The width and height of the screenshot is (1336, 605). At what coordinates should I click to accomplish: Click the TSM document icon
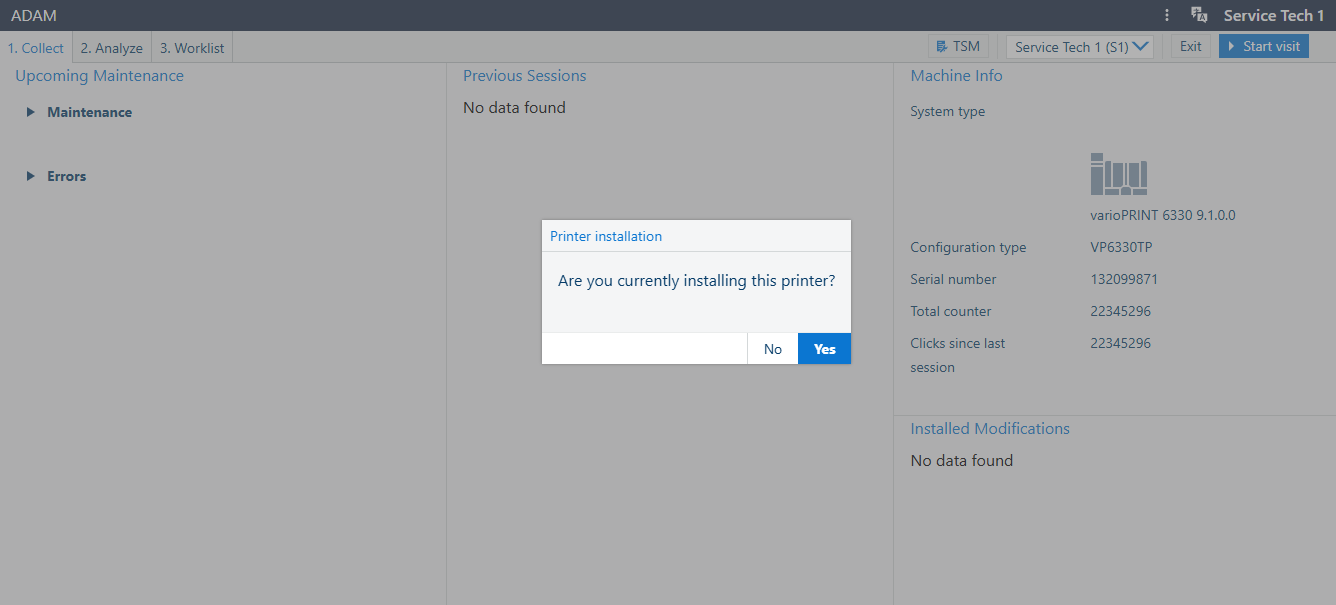click(941, 46)
